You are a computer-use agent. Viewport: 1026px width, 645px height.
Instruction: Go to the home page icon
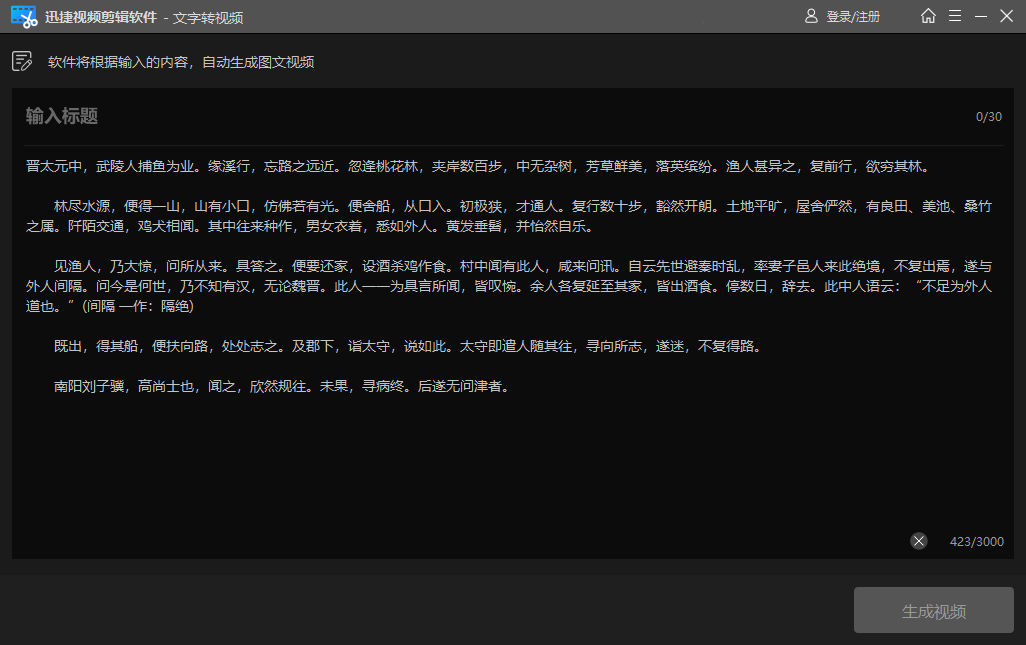(x=928, y=16)
